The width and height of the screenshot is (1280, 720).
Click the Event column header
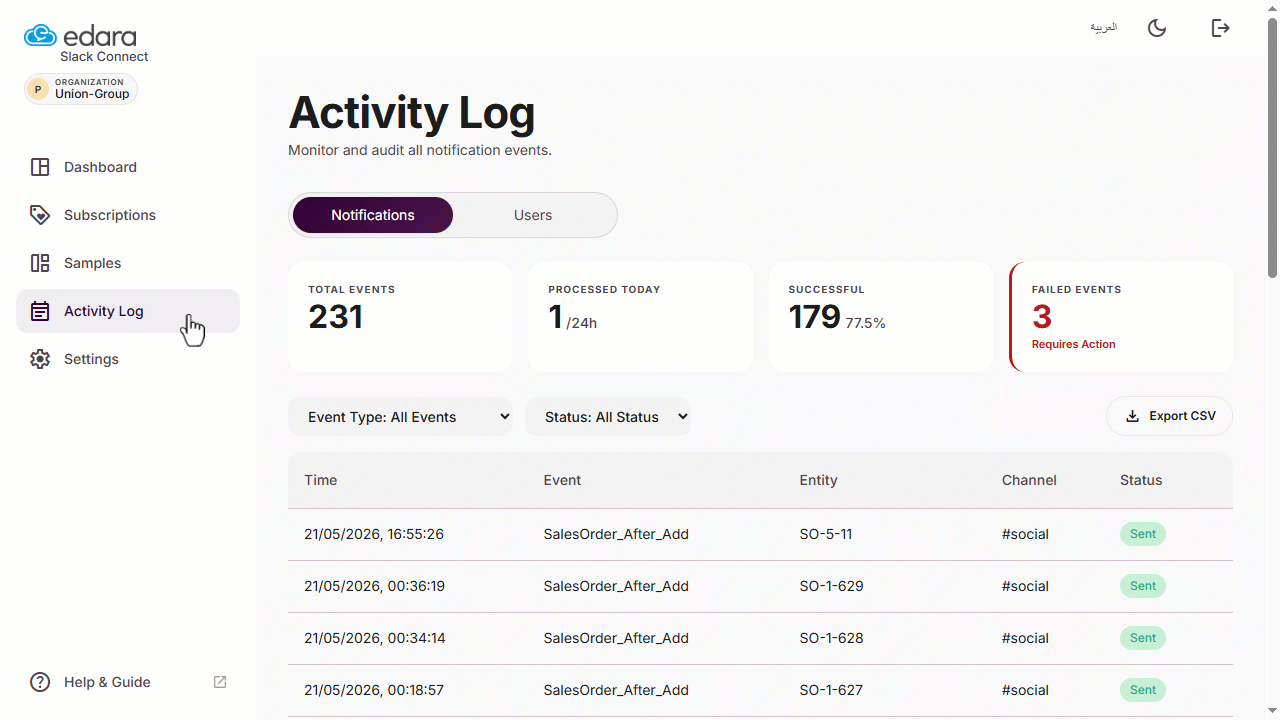coord(562,480)
